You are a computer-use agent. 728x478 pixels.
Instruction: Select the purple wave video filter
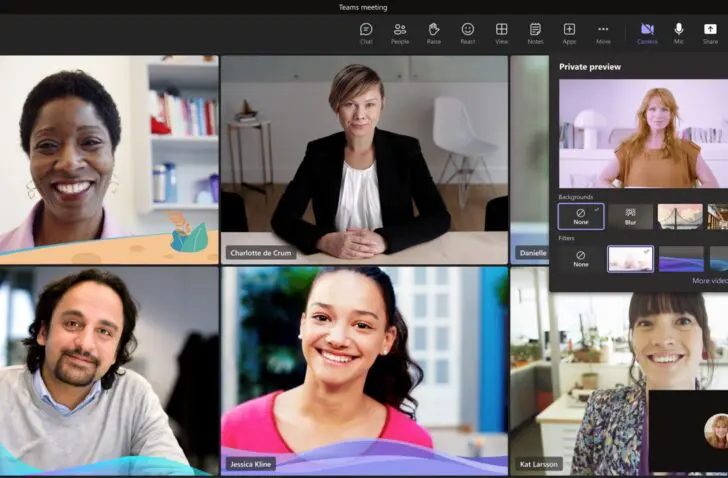coord(681,258)
